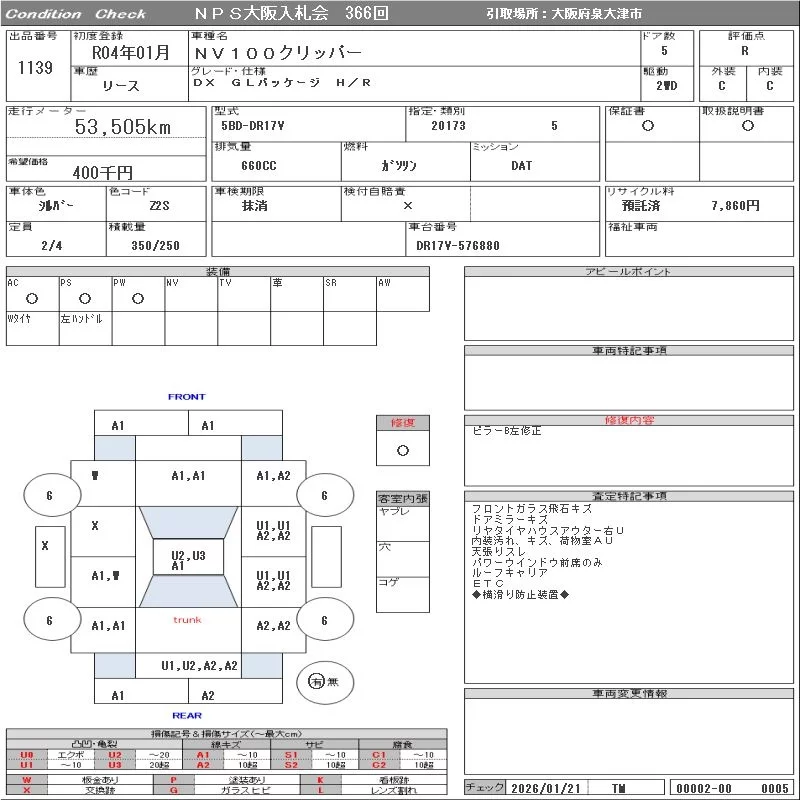Viewport: 800px width, 800px height.
Task: Select rear gate damage 'U1,U2,A2,A2'
Action: (199, 666)
